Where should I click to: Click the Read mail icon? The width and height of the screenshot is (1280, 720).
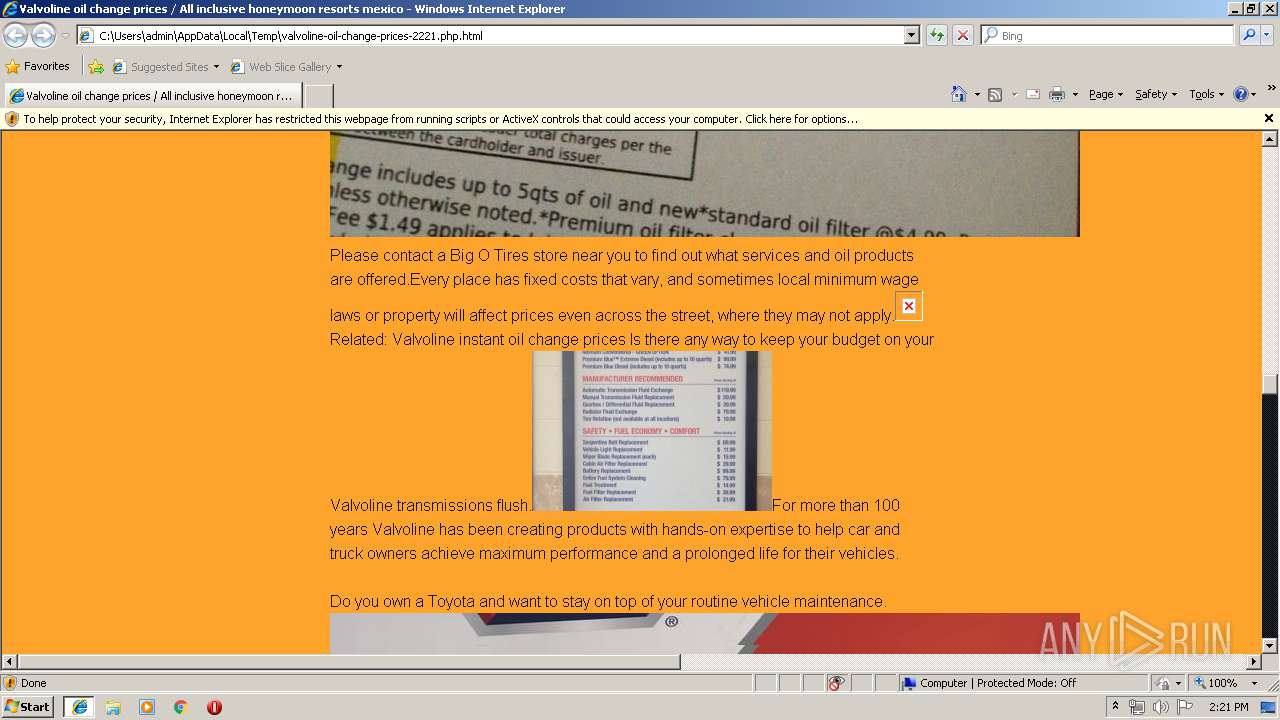tap(1033, 94)
